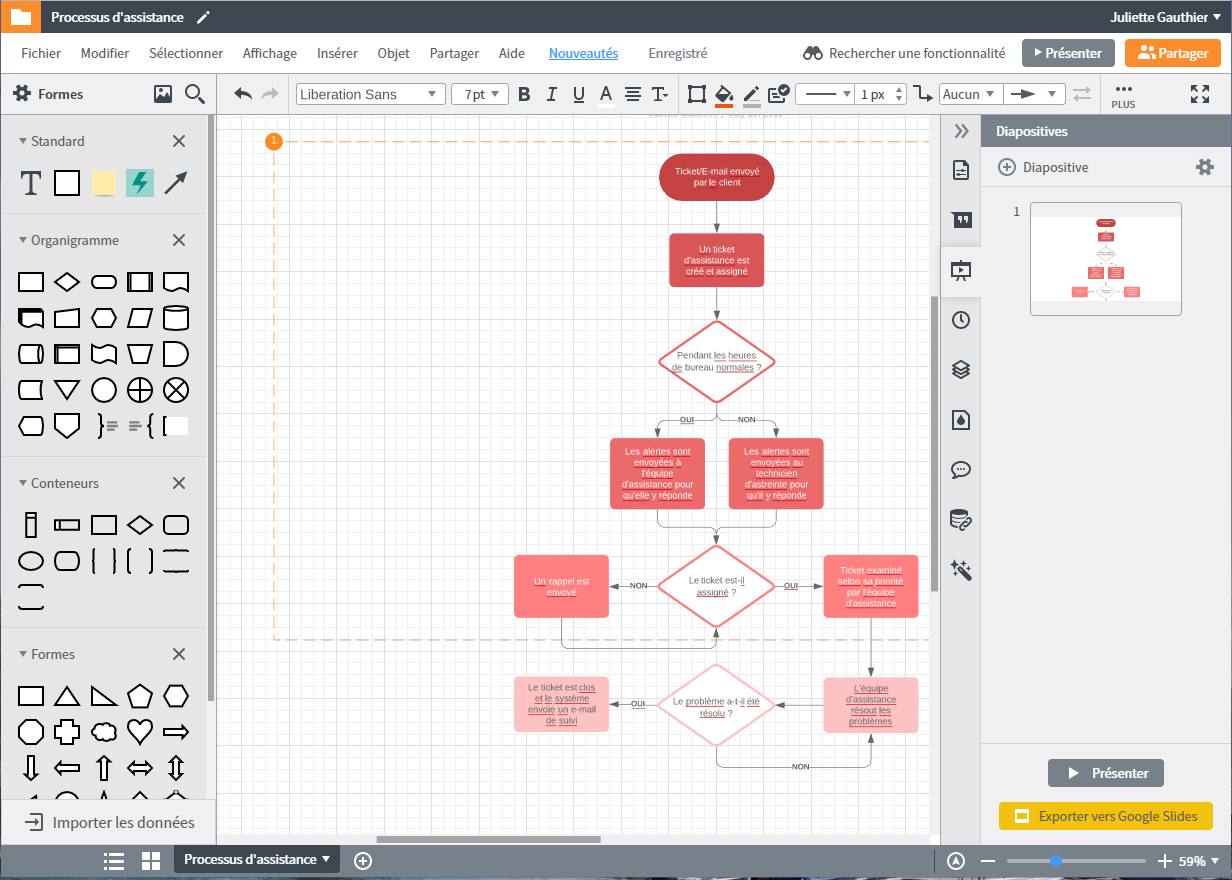The image size is (1232, 880).
Task: Click the fill color bucket swatch
Action: coord(725,93)
